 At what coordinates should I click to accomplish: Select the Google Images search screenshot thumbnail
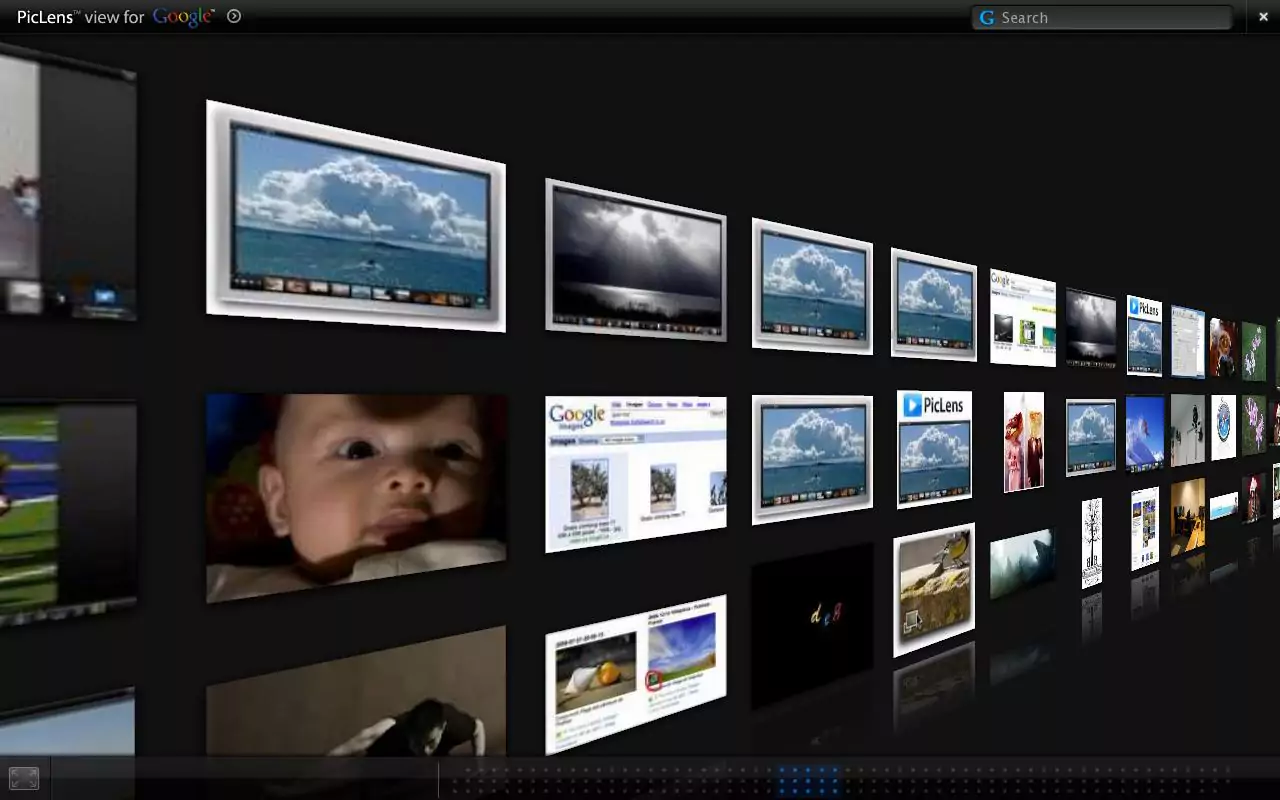click(x=636, y=474)
